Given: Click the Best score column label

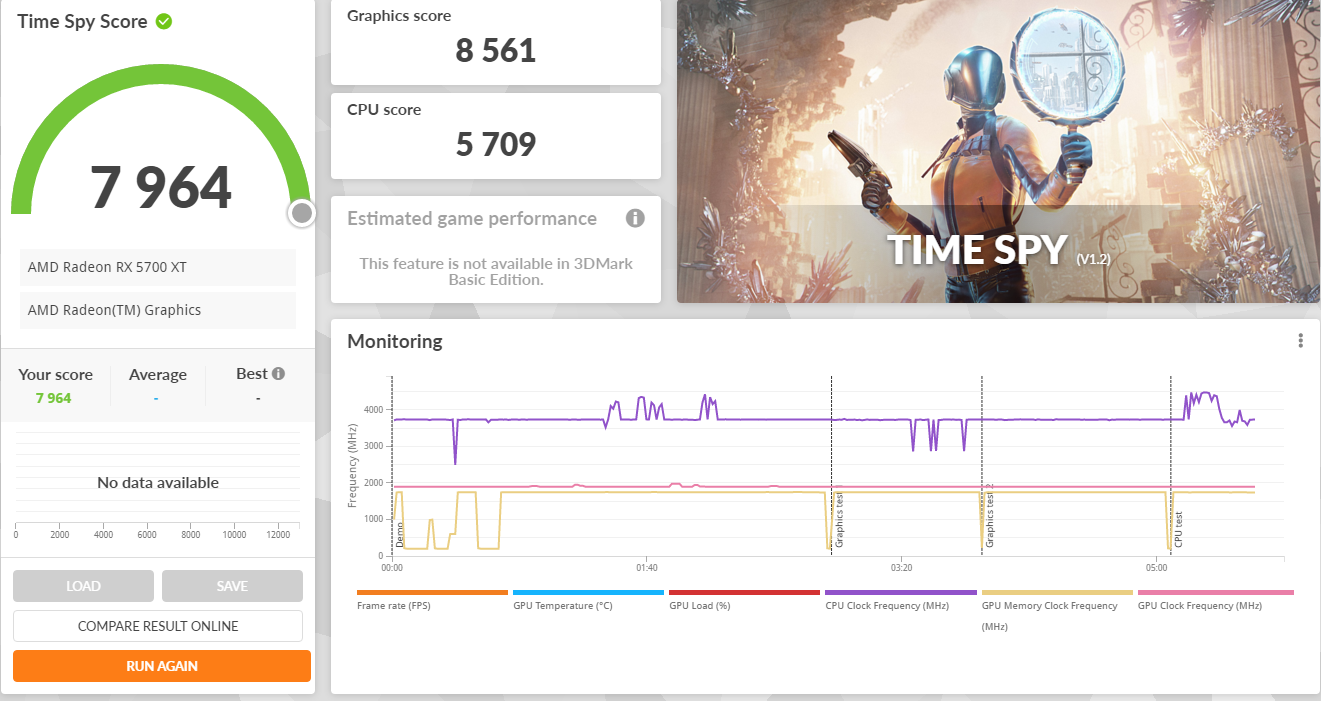Looking at the screenshot, I should point(252,373).
